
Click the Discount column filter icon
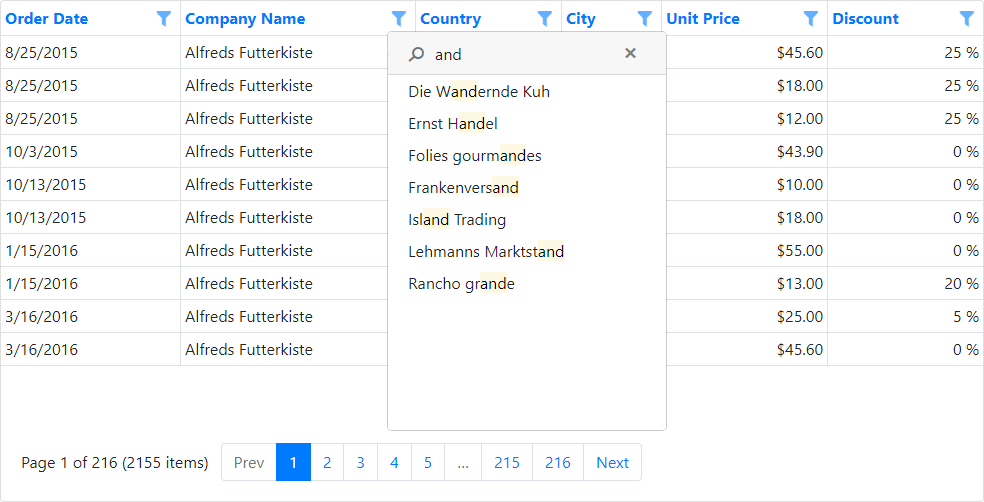pos(967,19)
